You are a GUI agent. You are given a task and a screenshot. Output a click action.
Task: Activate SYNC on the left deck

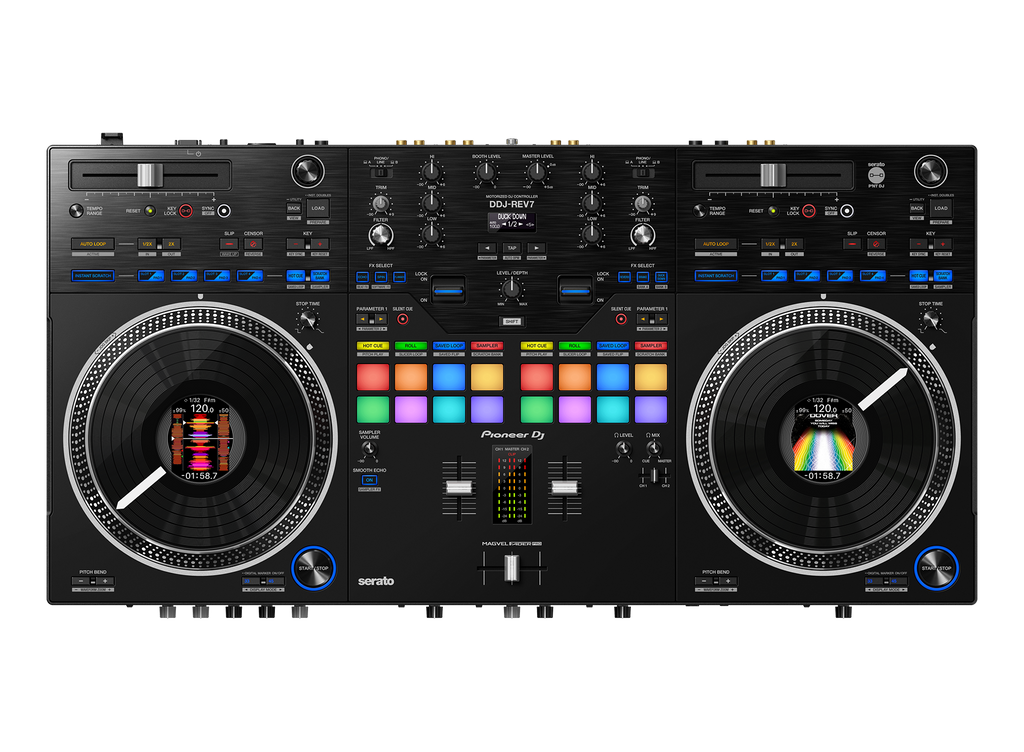pos(222,210)
